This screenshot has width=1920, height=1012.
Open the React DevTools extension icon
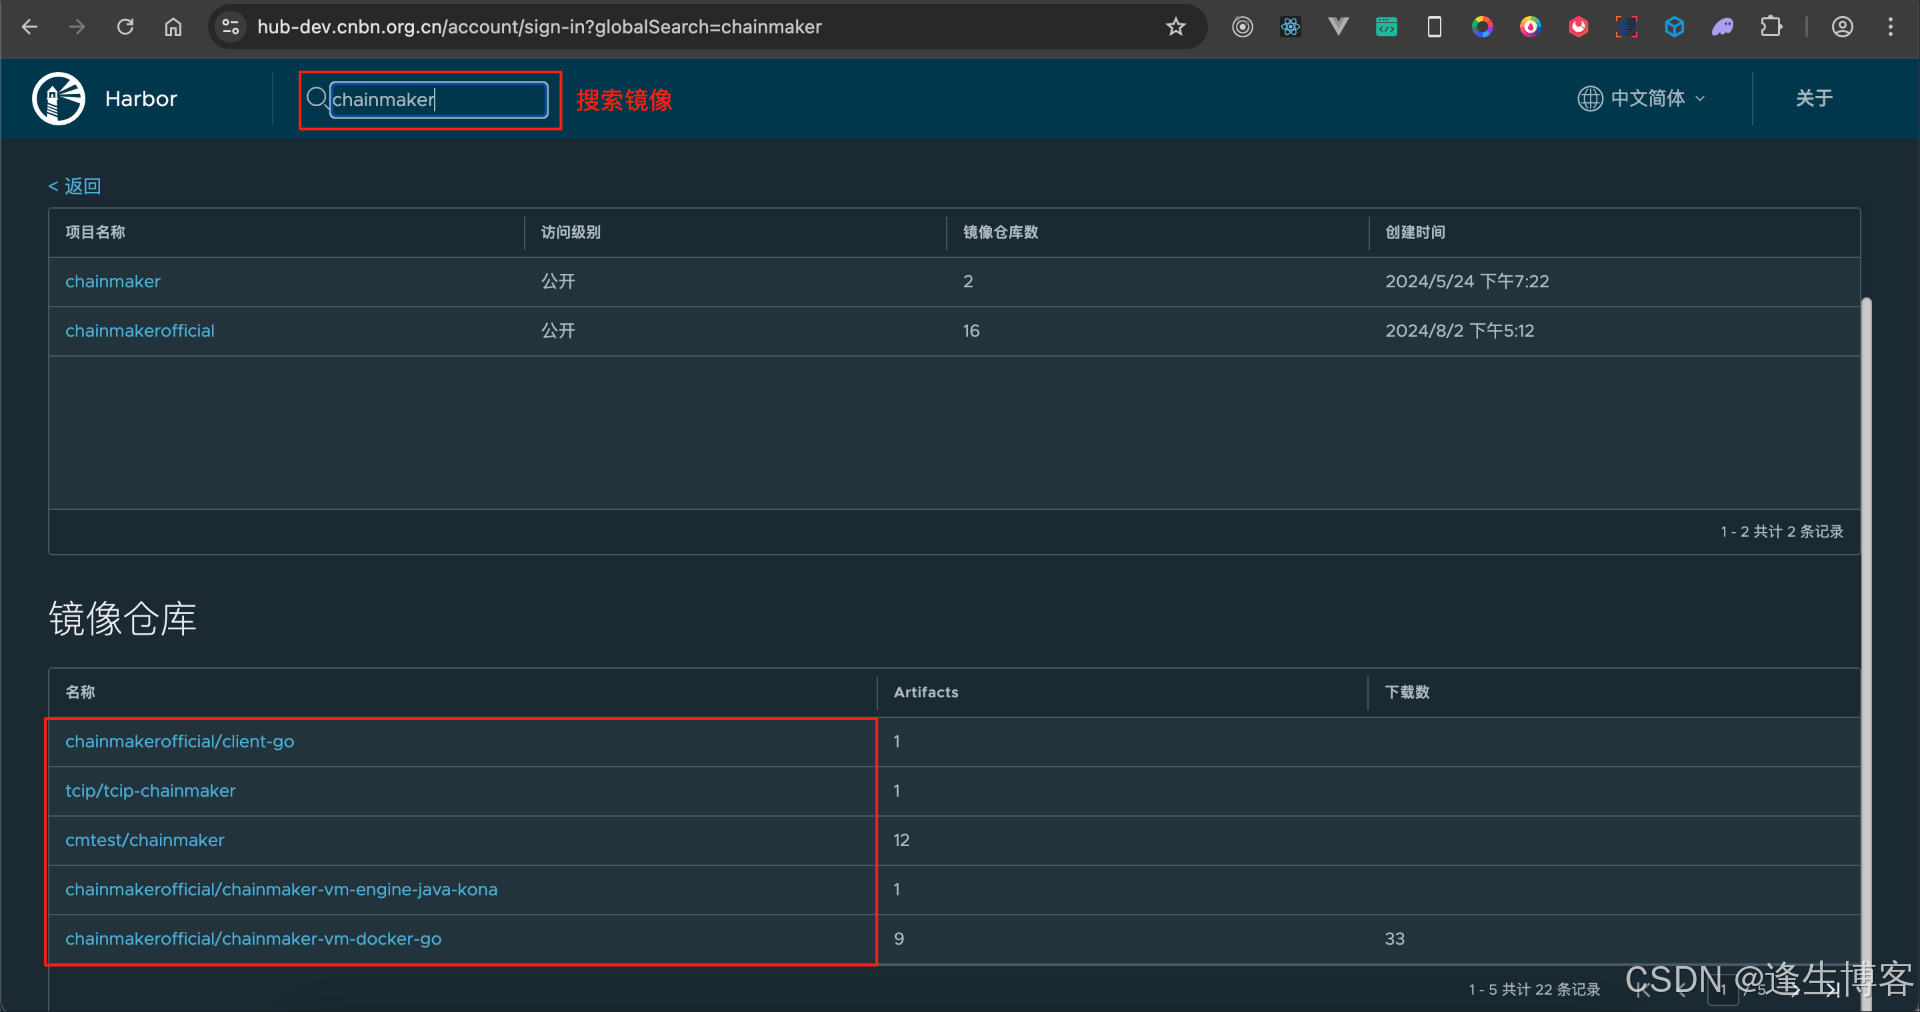click(x=1291, y=27)
